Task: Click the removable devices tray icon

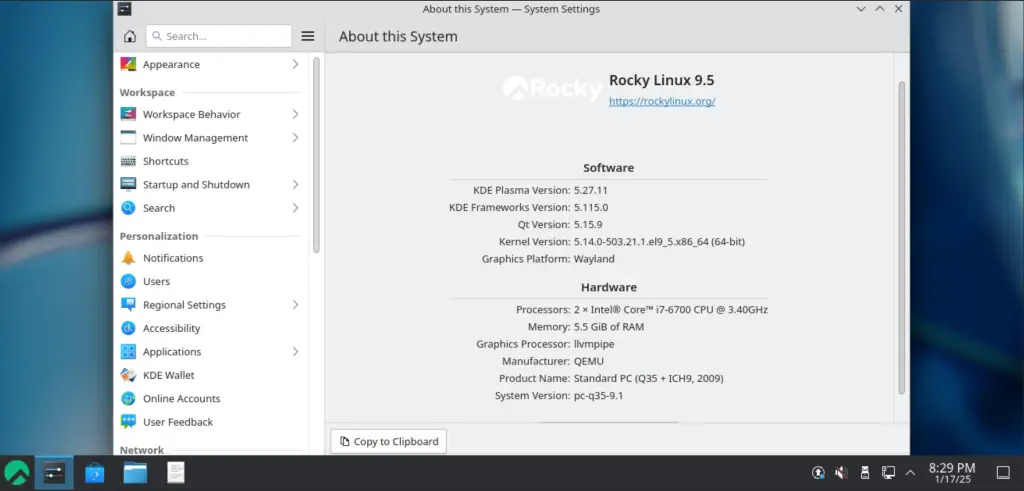Action: pos(865,472)
